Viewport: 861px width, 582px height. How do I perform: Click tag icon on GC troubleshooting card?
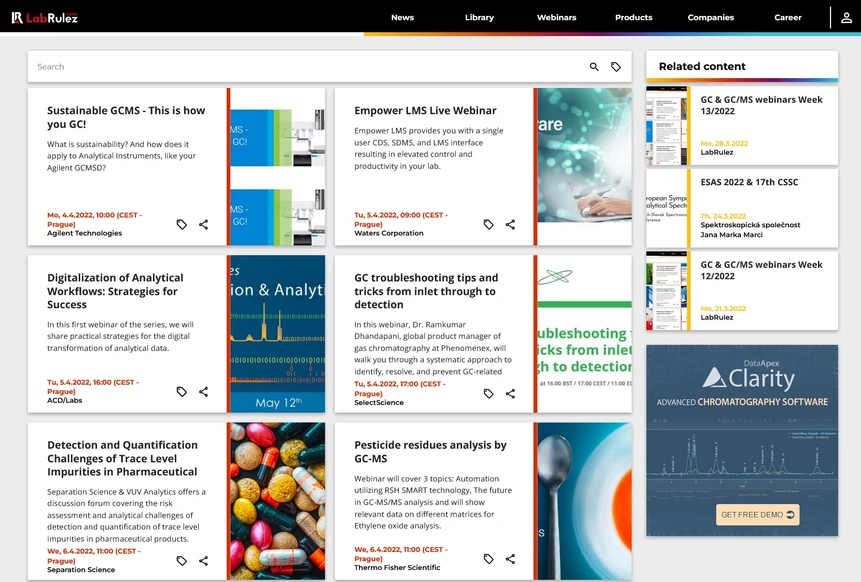pos(489,393)
